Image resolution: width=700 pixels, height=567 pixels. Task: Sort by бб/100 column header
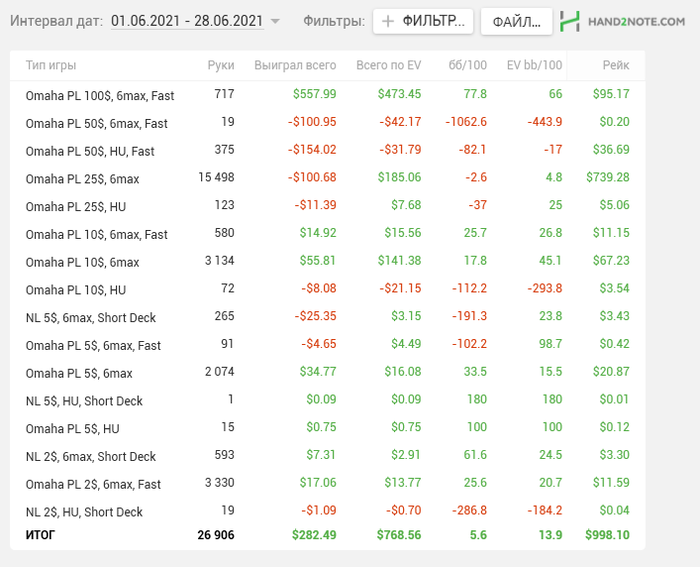point(467,65)
